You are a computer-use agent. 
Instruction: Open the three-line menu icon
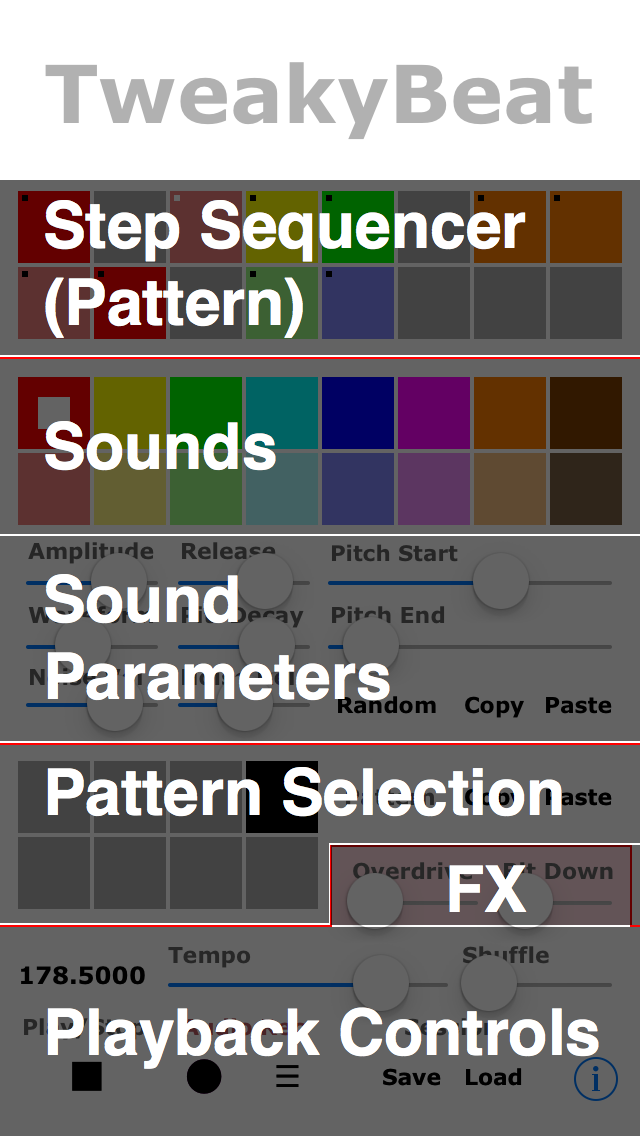click(x=287, y=1076)
